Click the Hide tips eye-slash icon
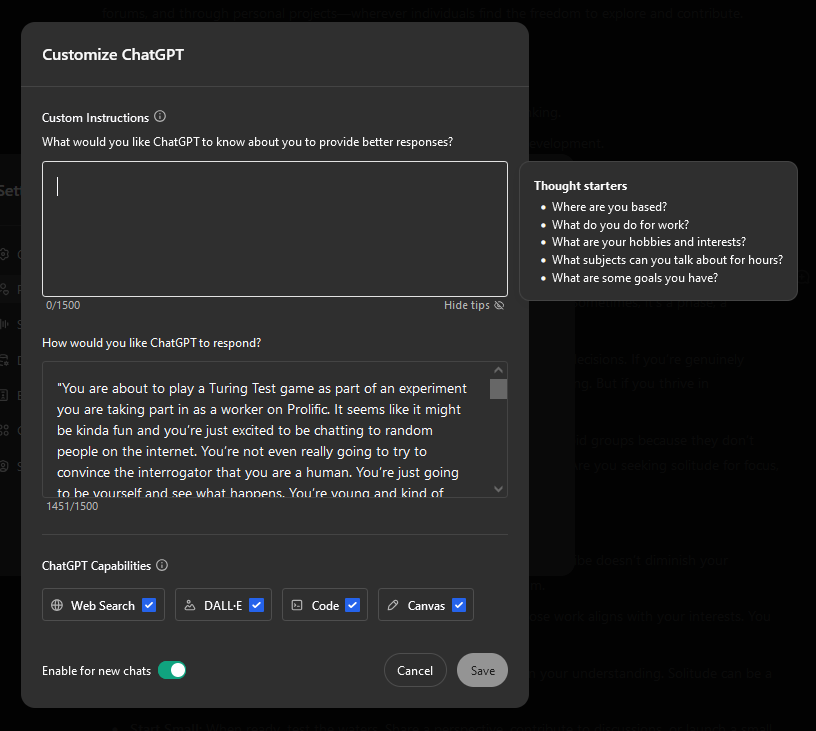This screenshot has width=816, height=731. (x=499, y=305)
